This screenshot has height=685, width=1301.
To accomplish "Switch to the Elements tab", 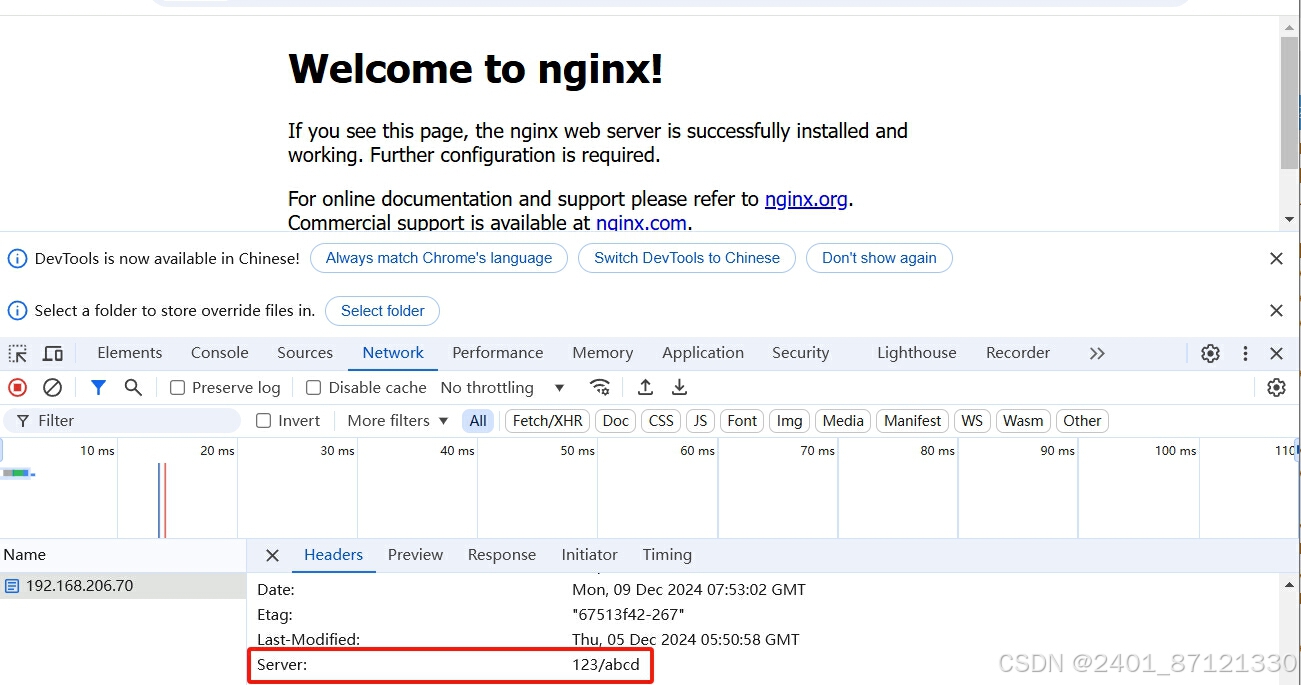I will 129,353.
